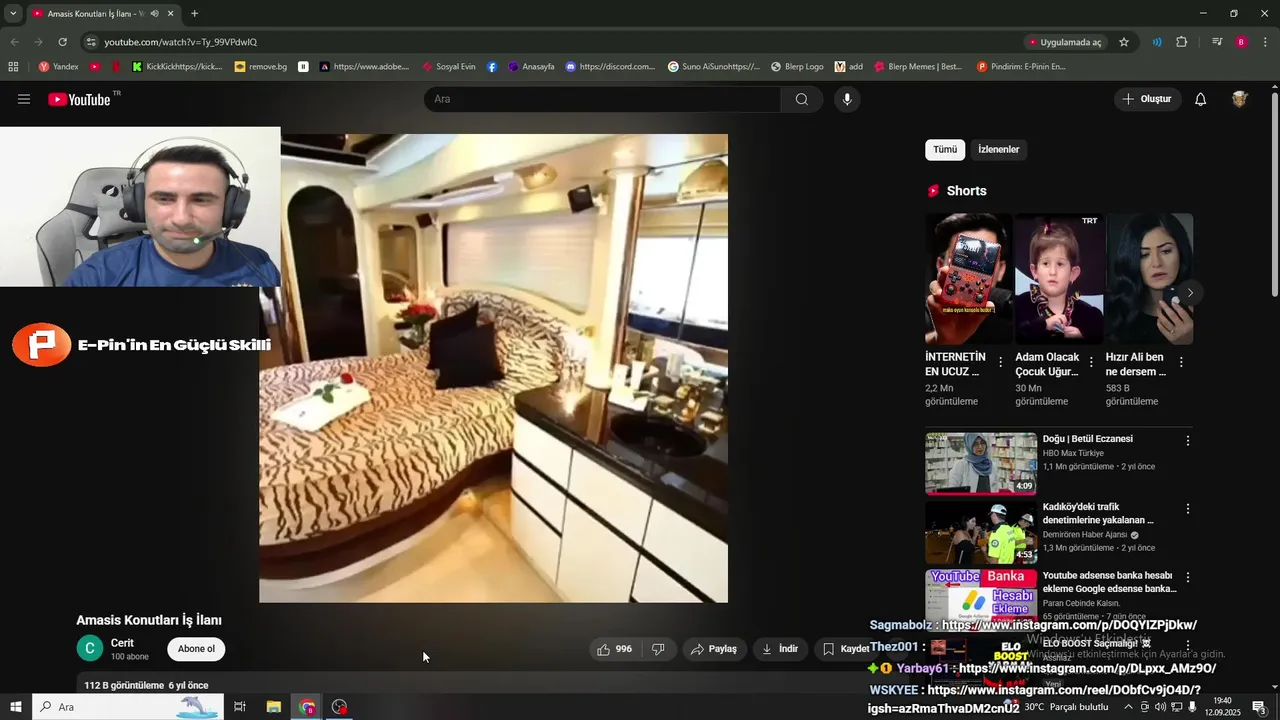Viewport: 1280px width, 720px height.
Task: Open the Anasayfa bookmark
Action: coord(531,67)
